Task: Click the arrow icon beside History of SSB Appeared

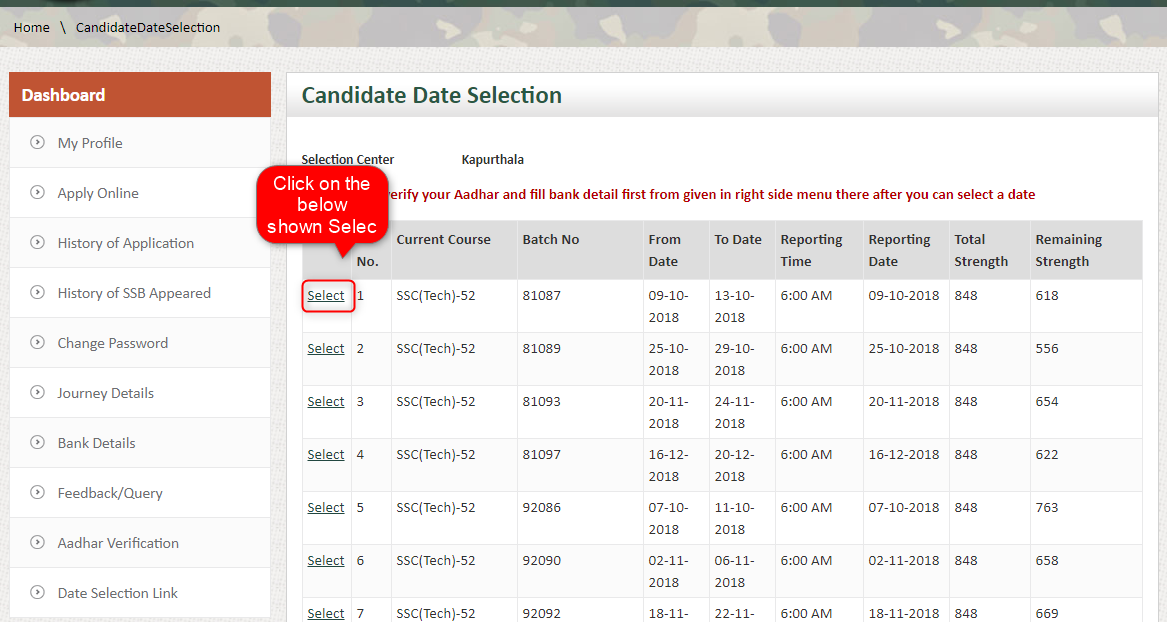Action: pyautogui.click(x=36, y=293)
